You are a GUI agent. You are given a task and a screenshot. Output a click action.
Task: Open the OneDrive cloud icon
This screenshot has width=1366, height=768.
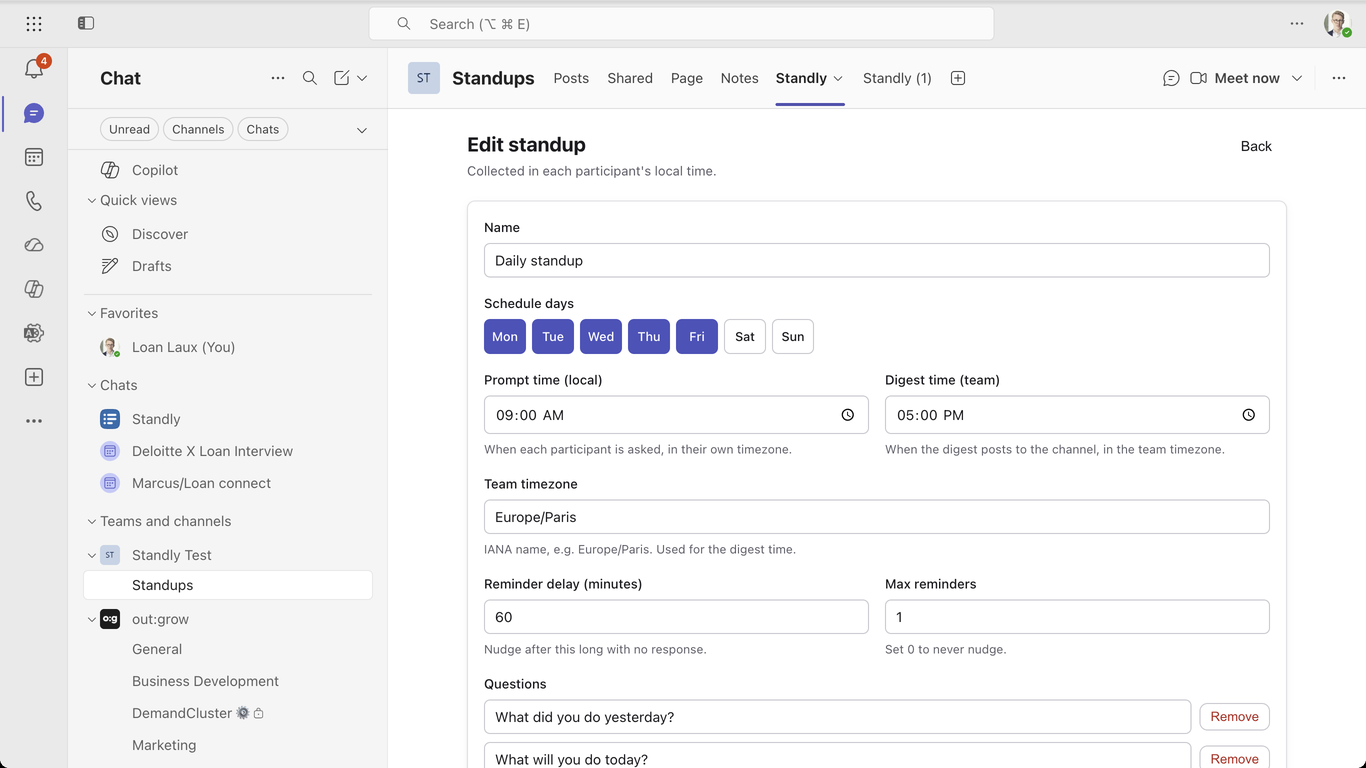coord(34,245)
